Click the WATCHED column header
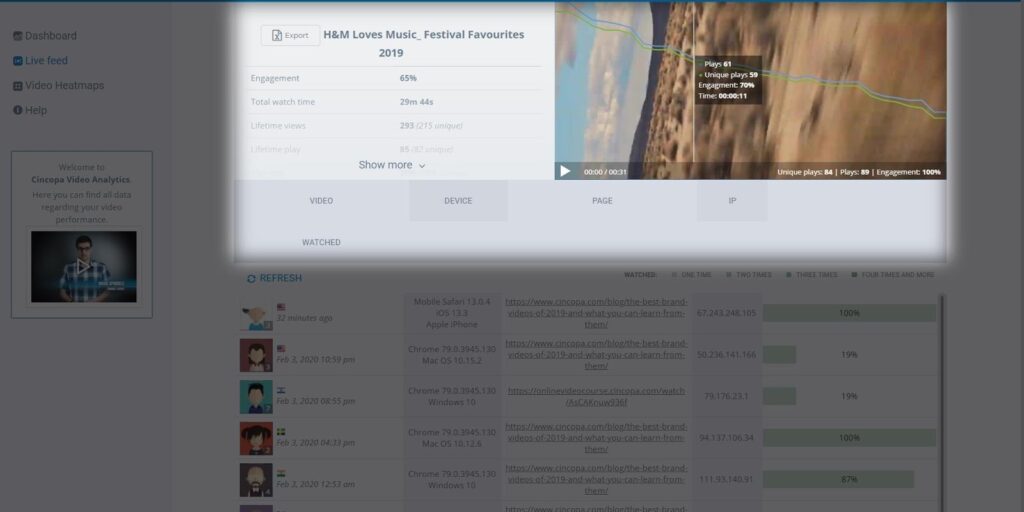The image size is (1024, 512). [x=321, y=242]
